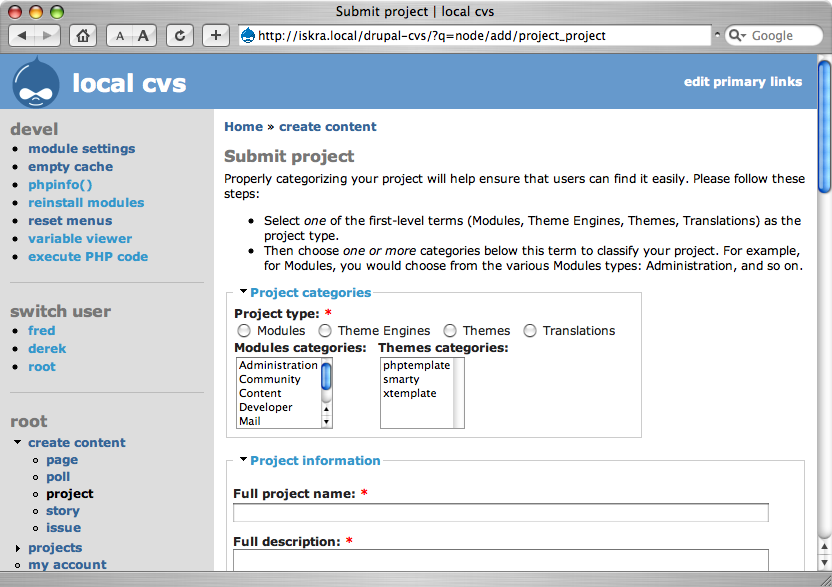Image resolution: width=832 pixels, height=587 pixels.
Task: Switch user to root
Action: click(x=42, y=367)
